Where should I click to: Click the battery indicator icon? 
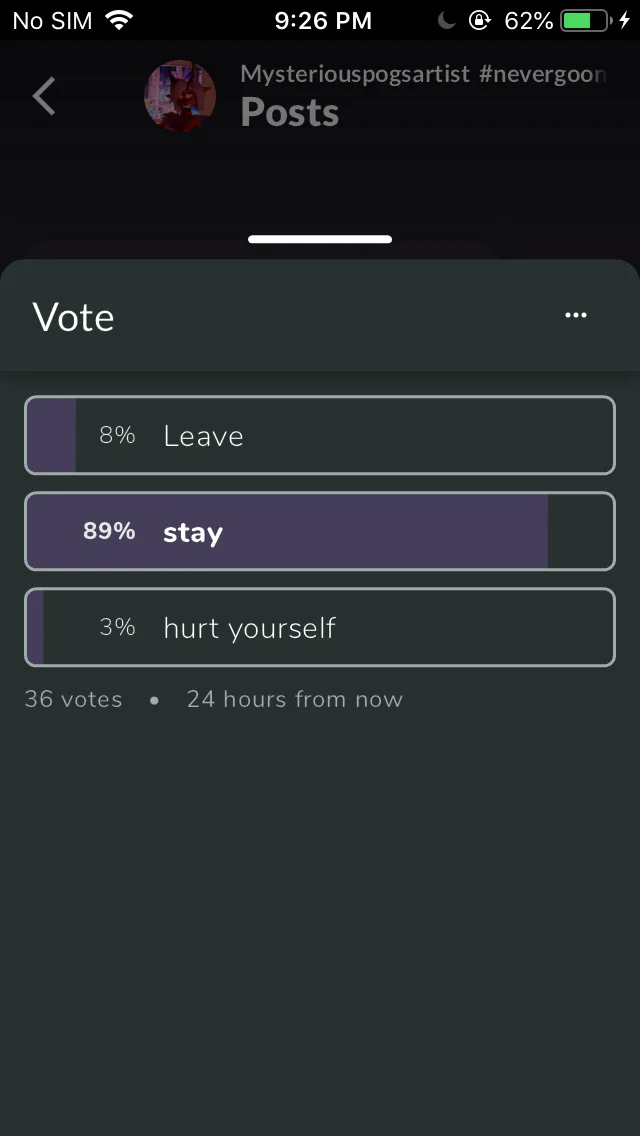point(585,20)
